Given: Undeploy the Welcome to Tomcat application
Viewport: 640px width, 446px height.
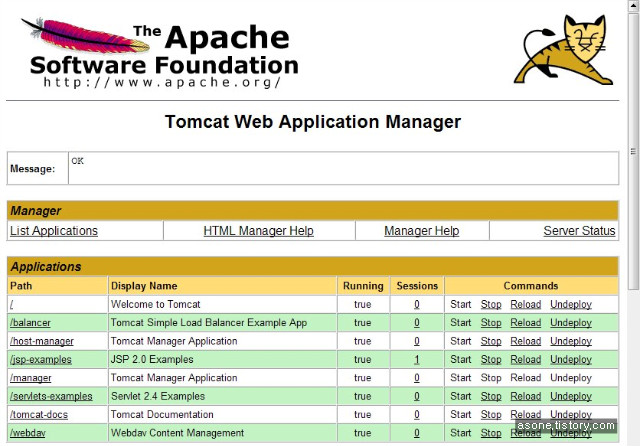Looking at the screenshot, I should 571,304.
